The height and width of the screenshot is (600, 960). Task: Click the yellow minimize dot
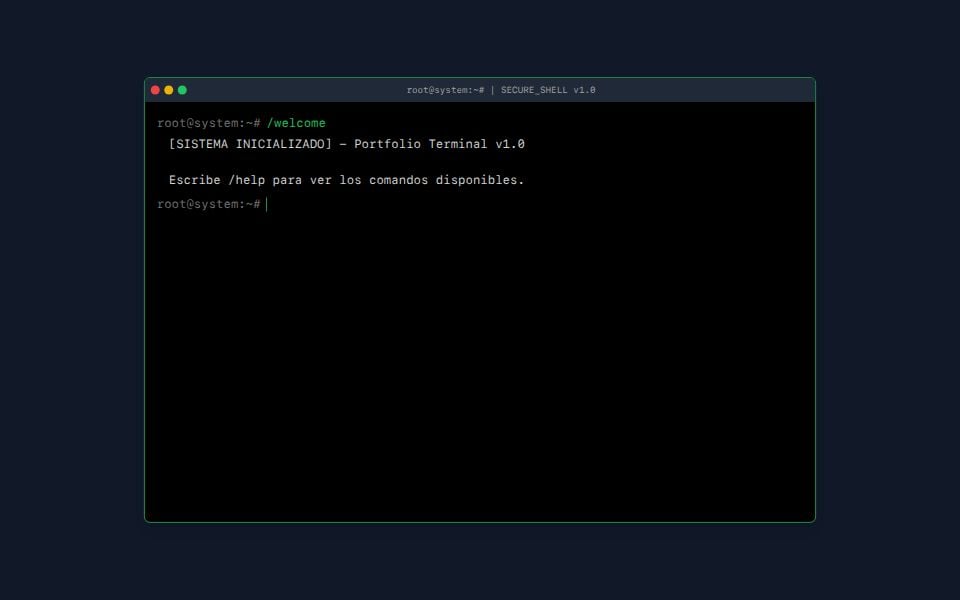coord(169,90)
